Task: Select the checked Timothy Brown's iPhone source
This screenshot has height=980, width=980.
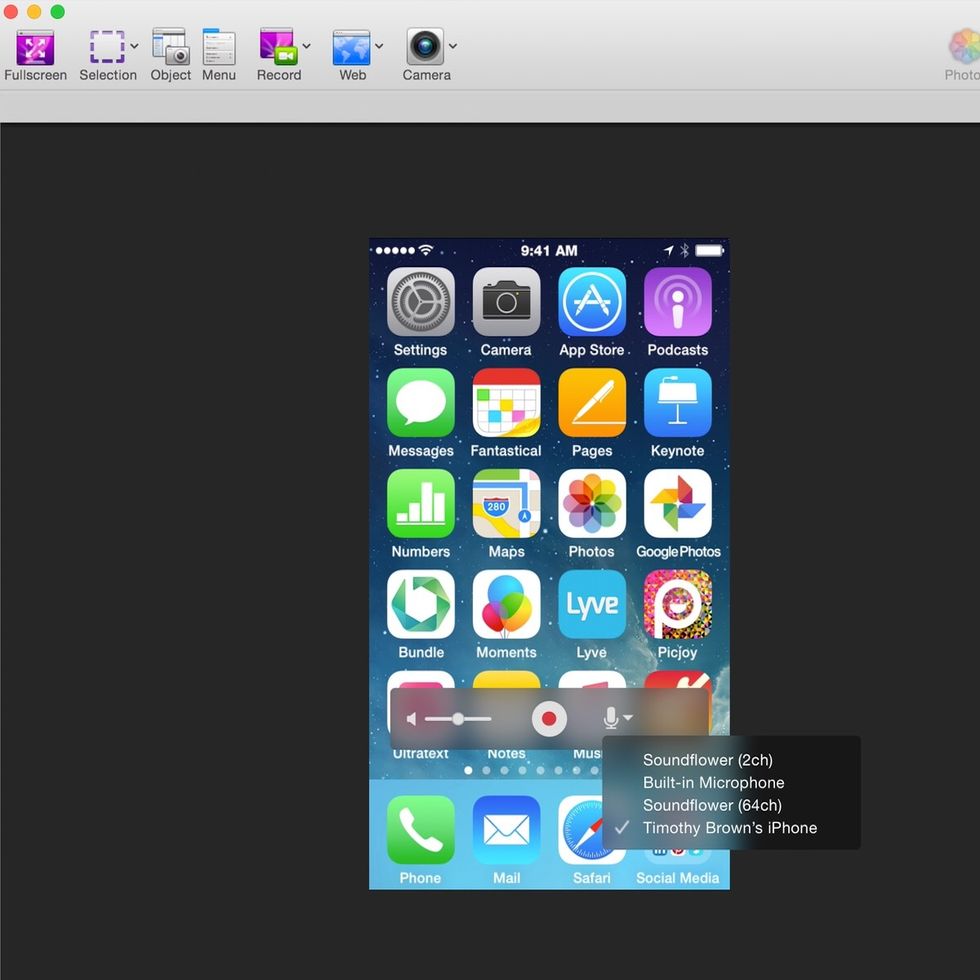Action: pyautogui.click(x=729, y=828)
